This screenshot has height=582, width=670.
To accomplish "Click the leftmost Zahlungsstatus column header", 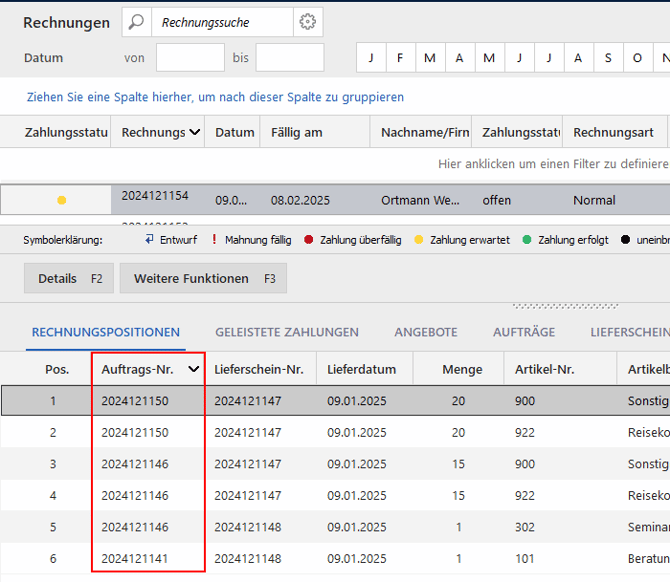I will (55, 132).
